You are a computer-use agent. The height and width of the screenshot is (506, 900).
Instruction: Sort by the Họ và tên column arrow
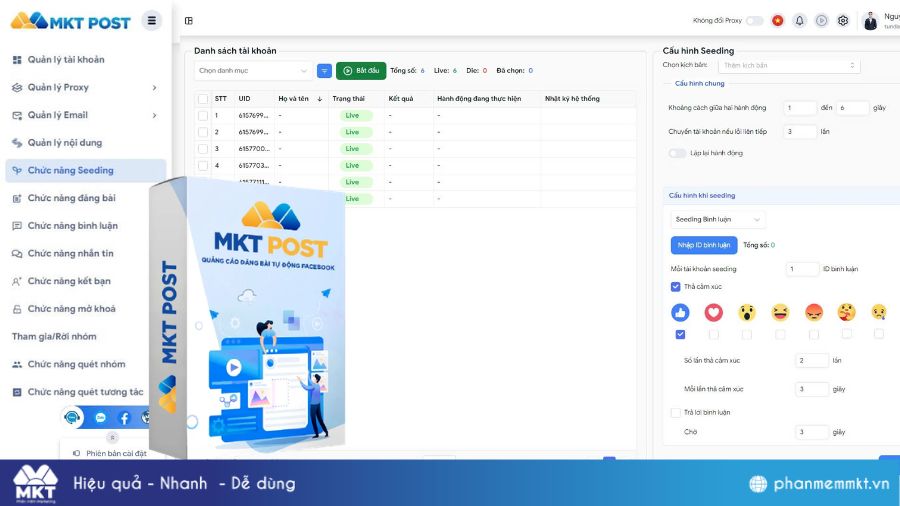pos(320,99)
